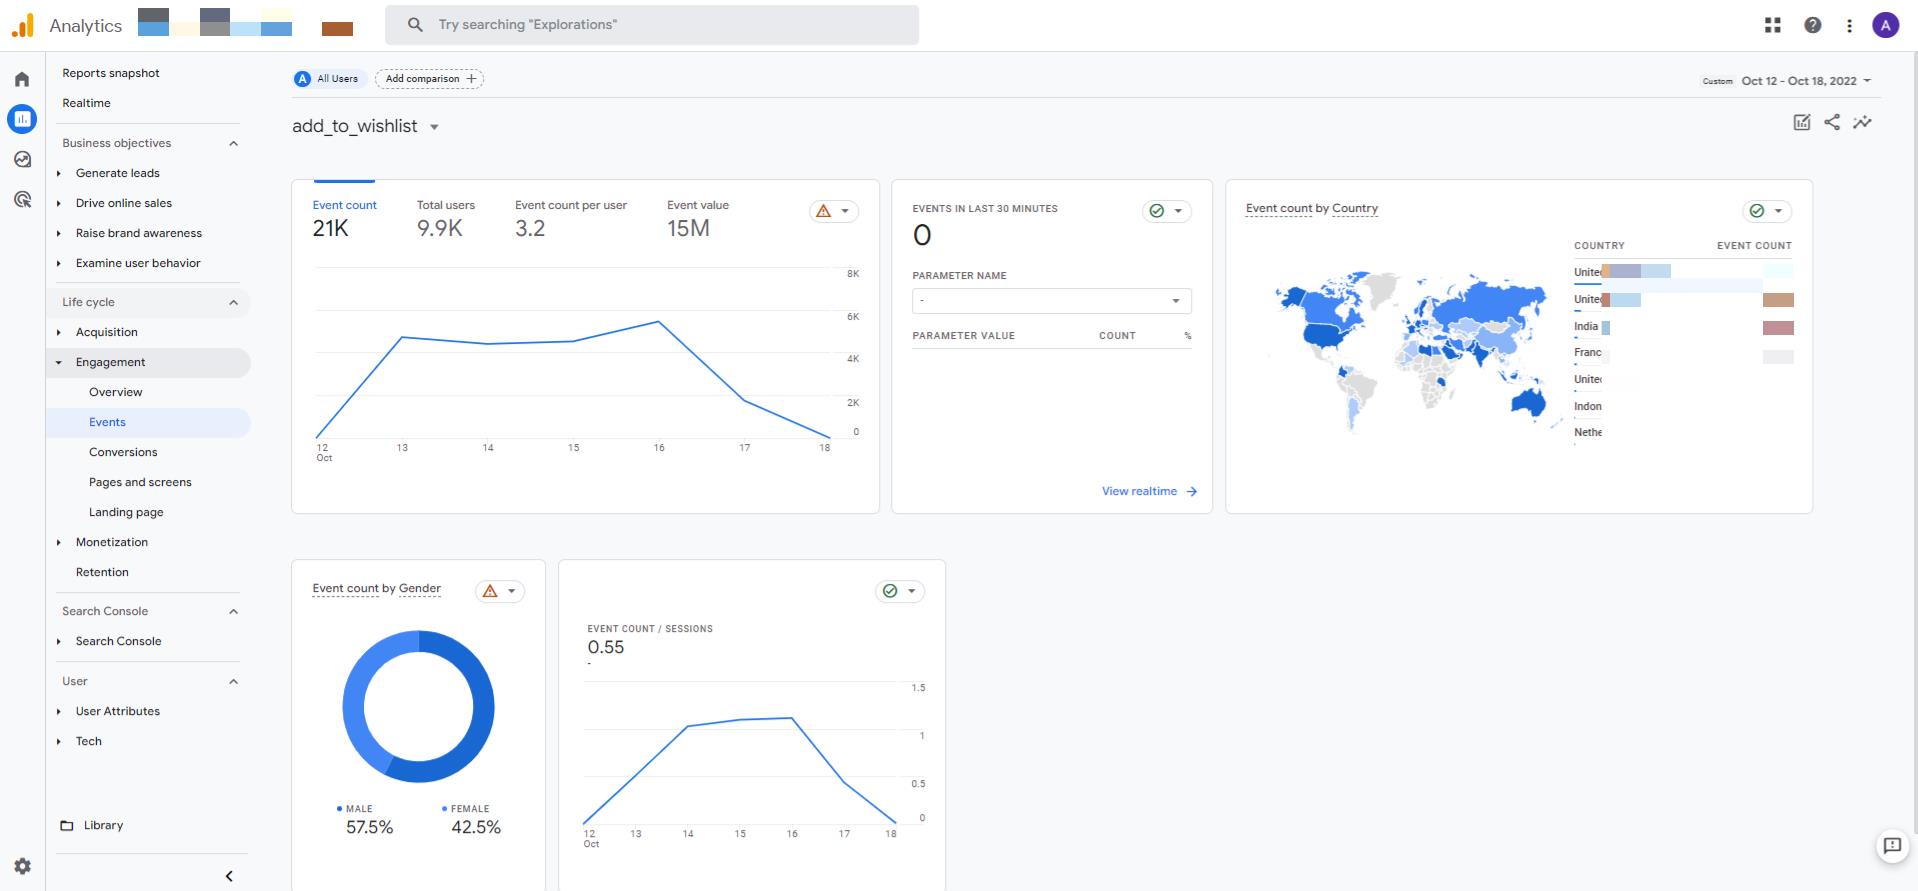Open the date range dropdown Oct 12 - Oct 18

click(x=1806, y=81)
